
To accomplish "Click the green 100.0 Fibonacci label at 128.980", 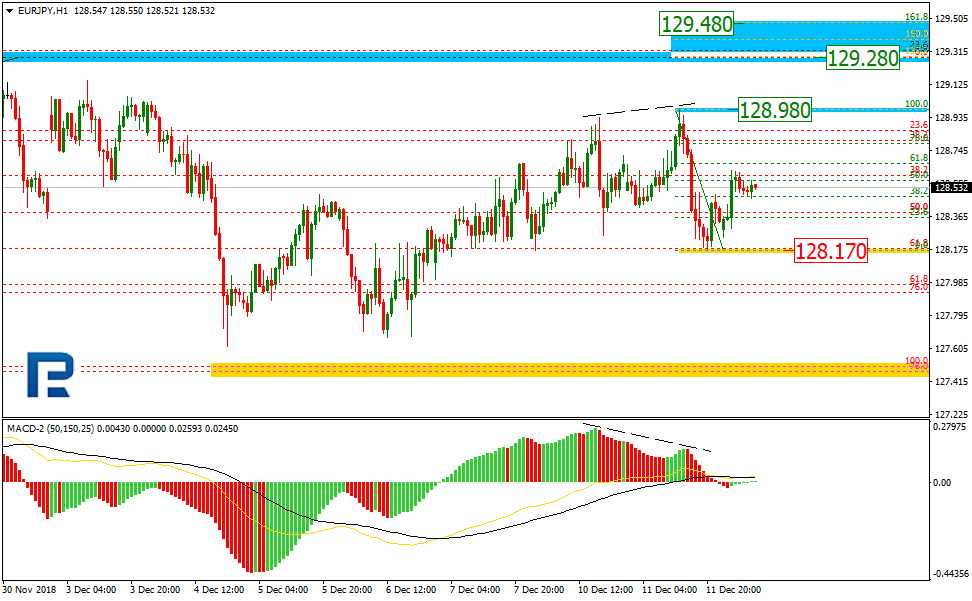I will tap(917, 104).
